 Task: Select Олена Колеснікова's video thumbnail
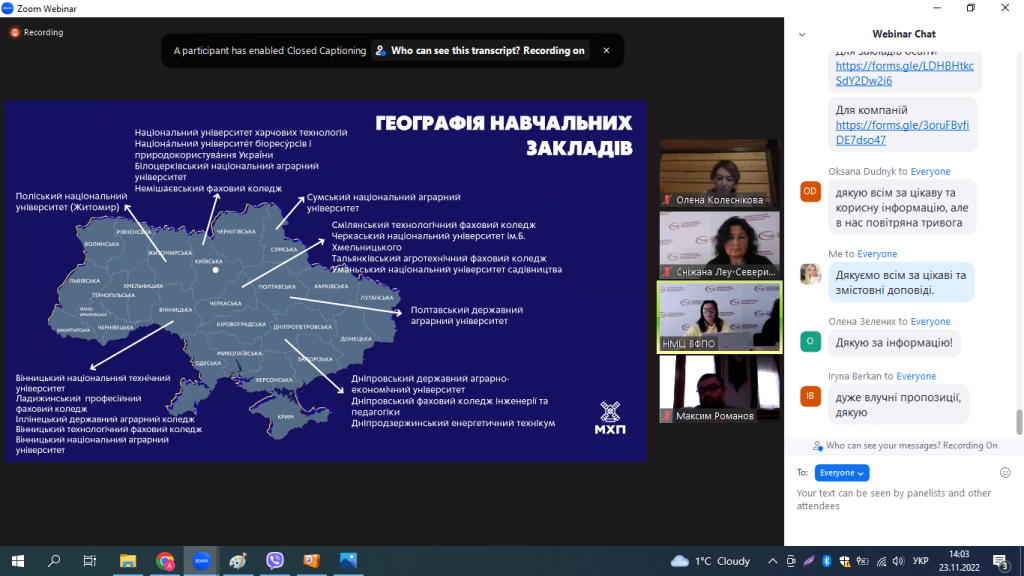[719, 173]
